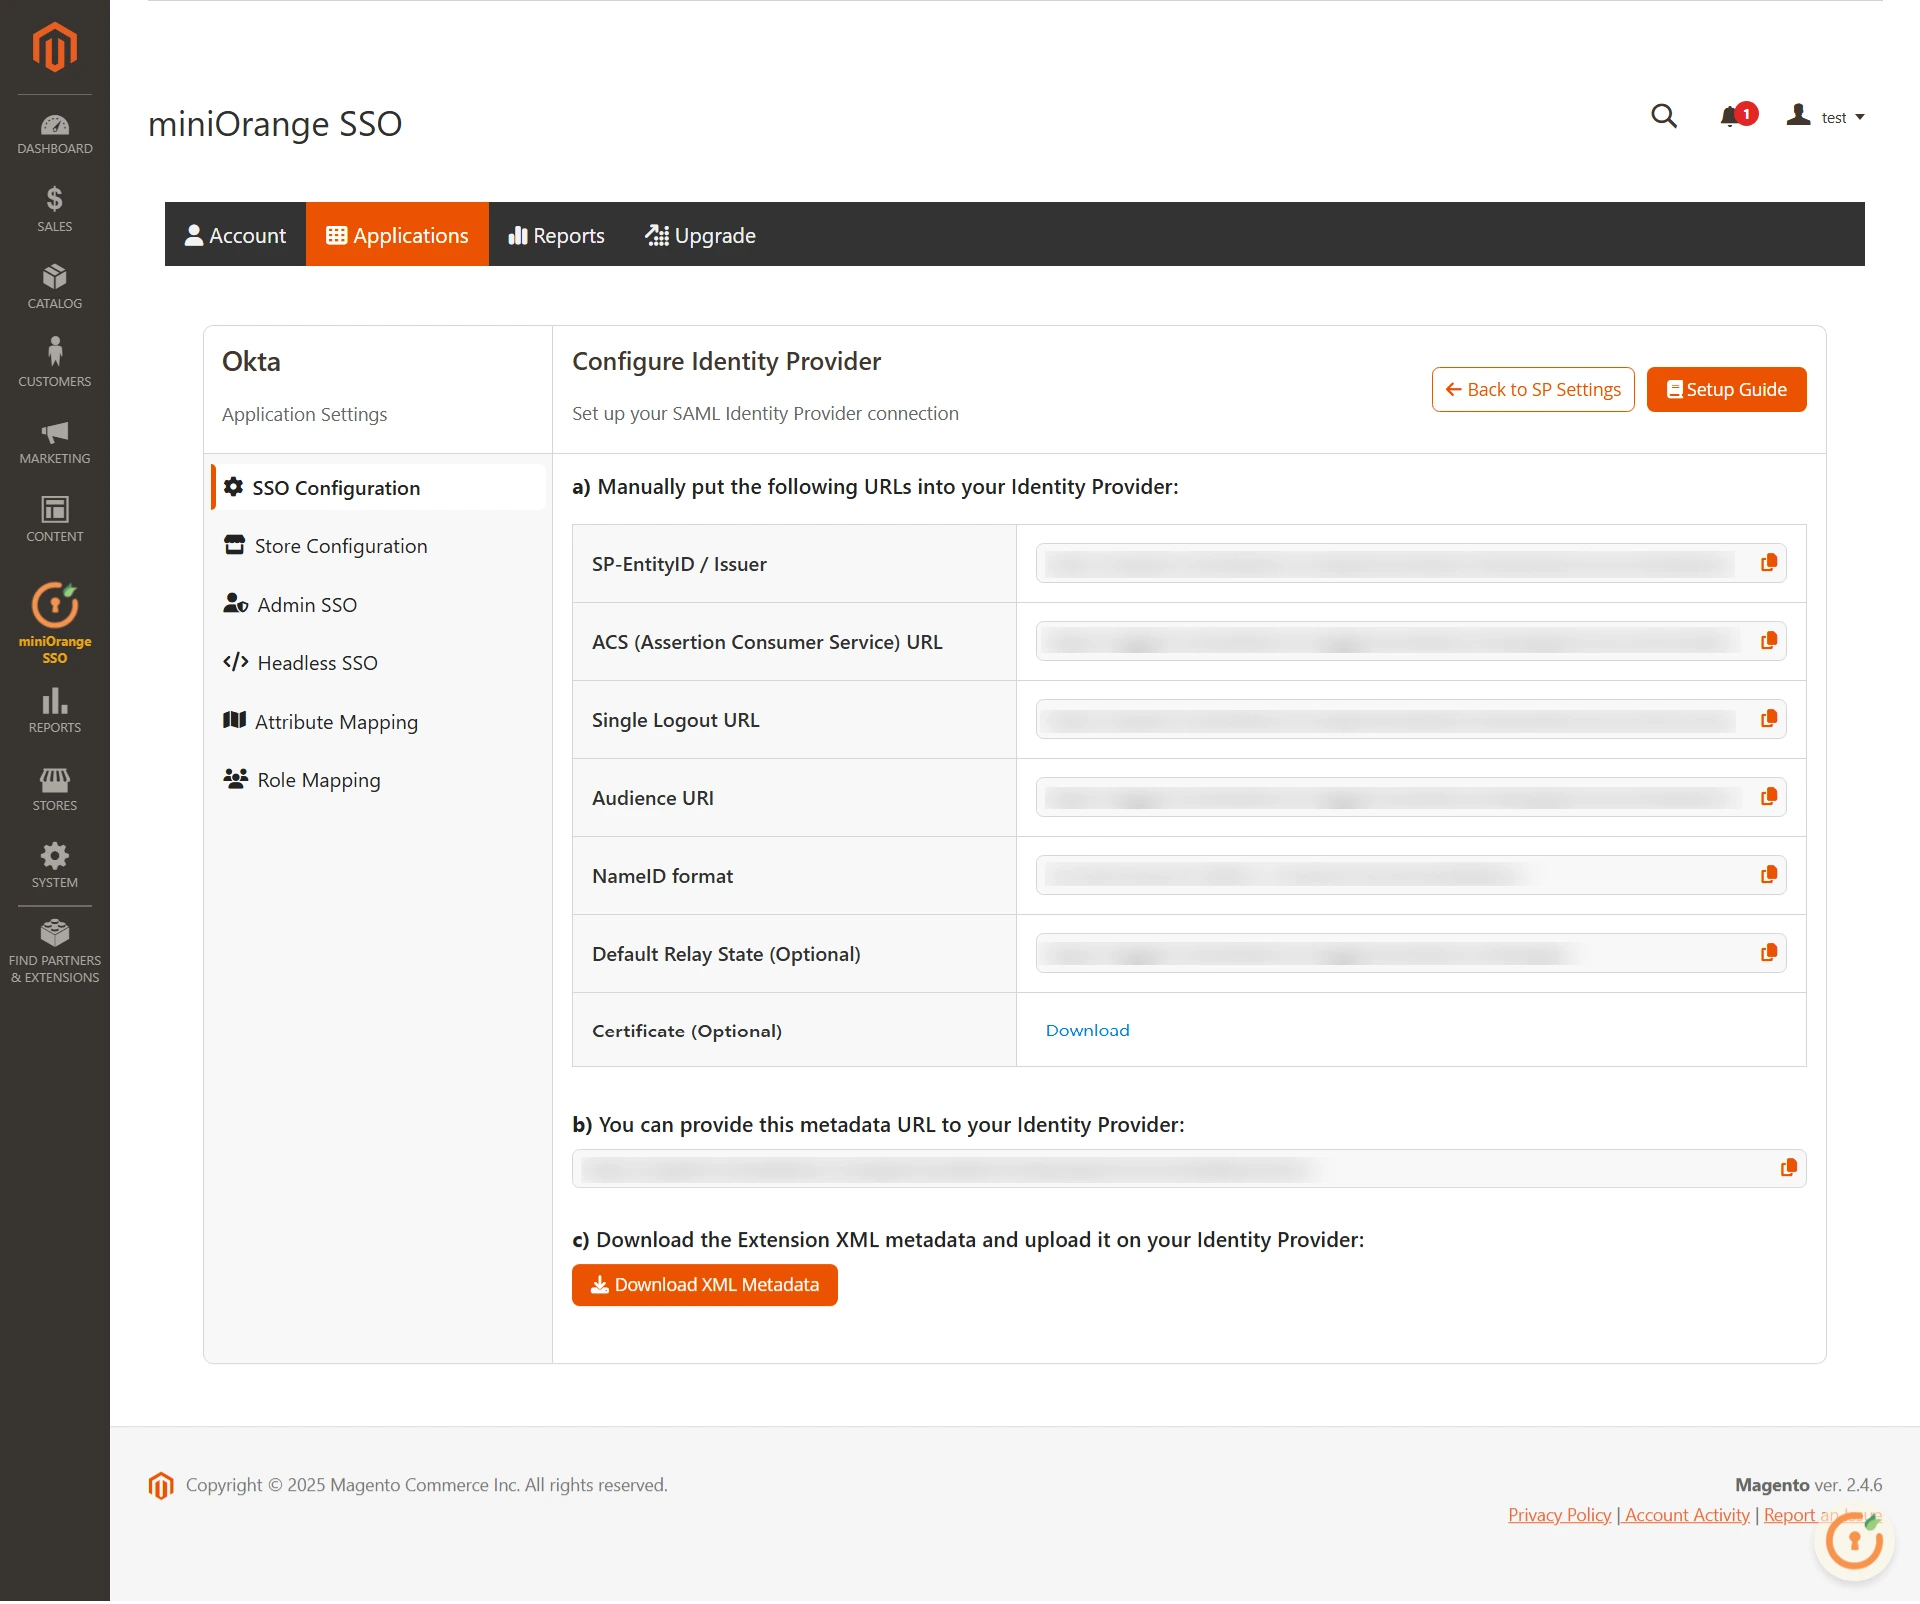Image resolution: width=1920 pixels, height=1604 pixels.
Task: Open Store Configuration settings
Action: point(340,545)
